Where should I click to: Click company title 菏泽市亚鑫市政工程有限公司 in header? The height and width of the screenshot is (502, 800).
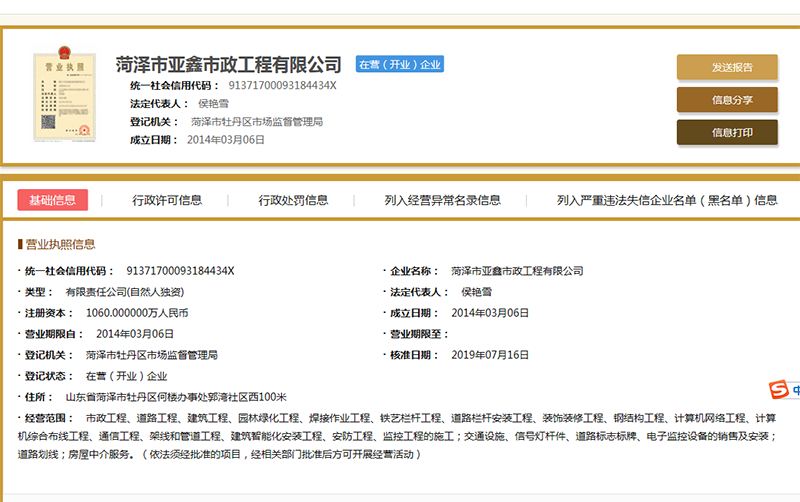(x=228, y=65)
